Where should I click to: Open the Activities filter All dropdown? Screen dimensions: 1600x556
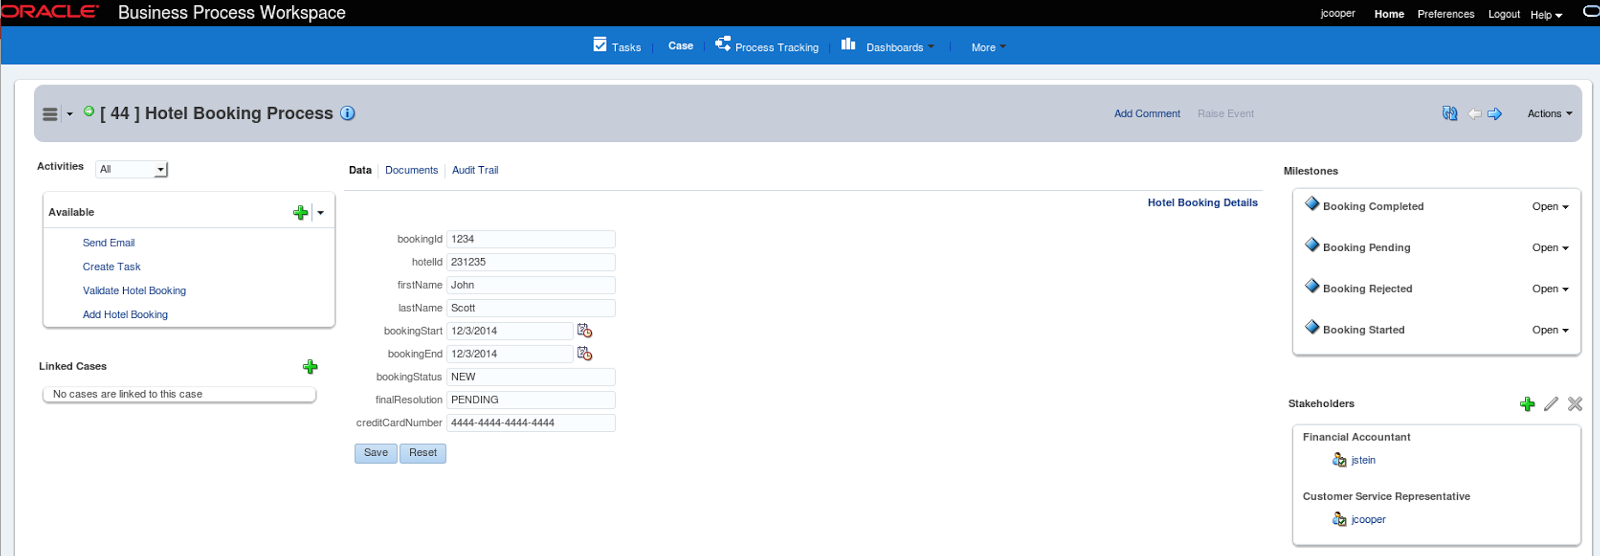click(x=132, y=169)
